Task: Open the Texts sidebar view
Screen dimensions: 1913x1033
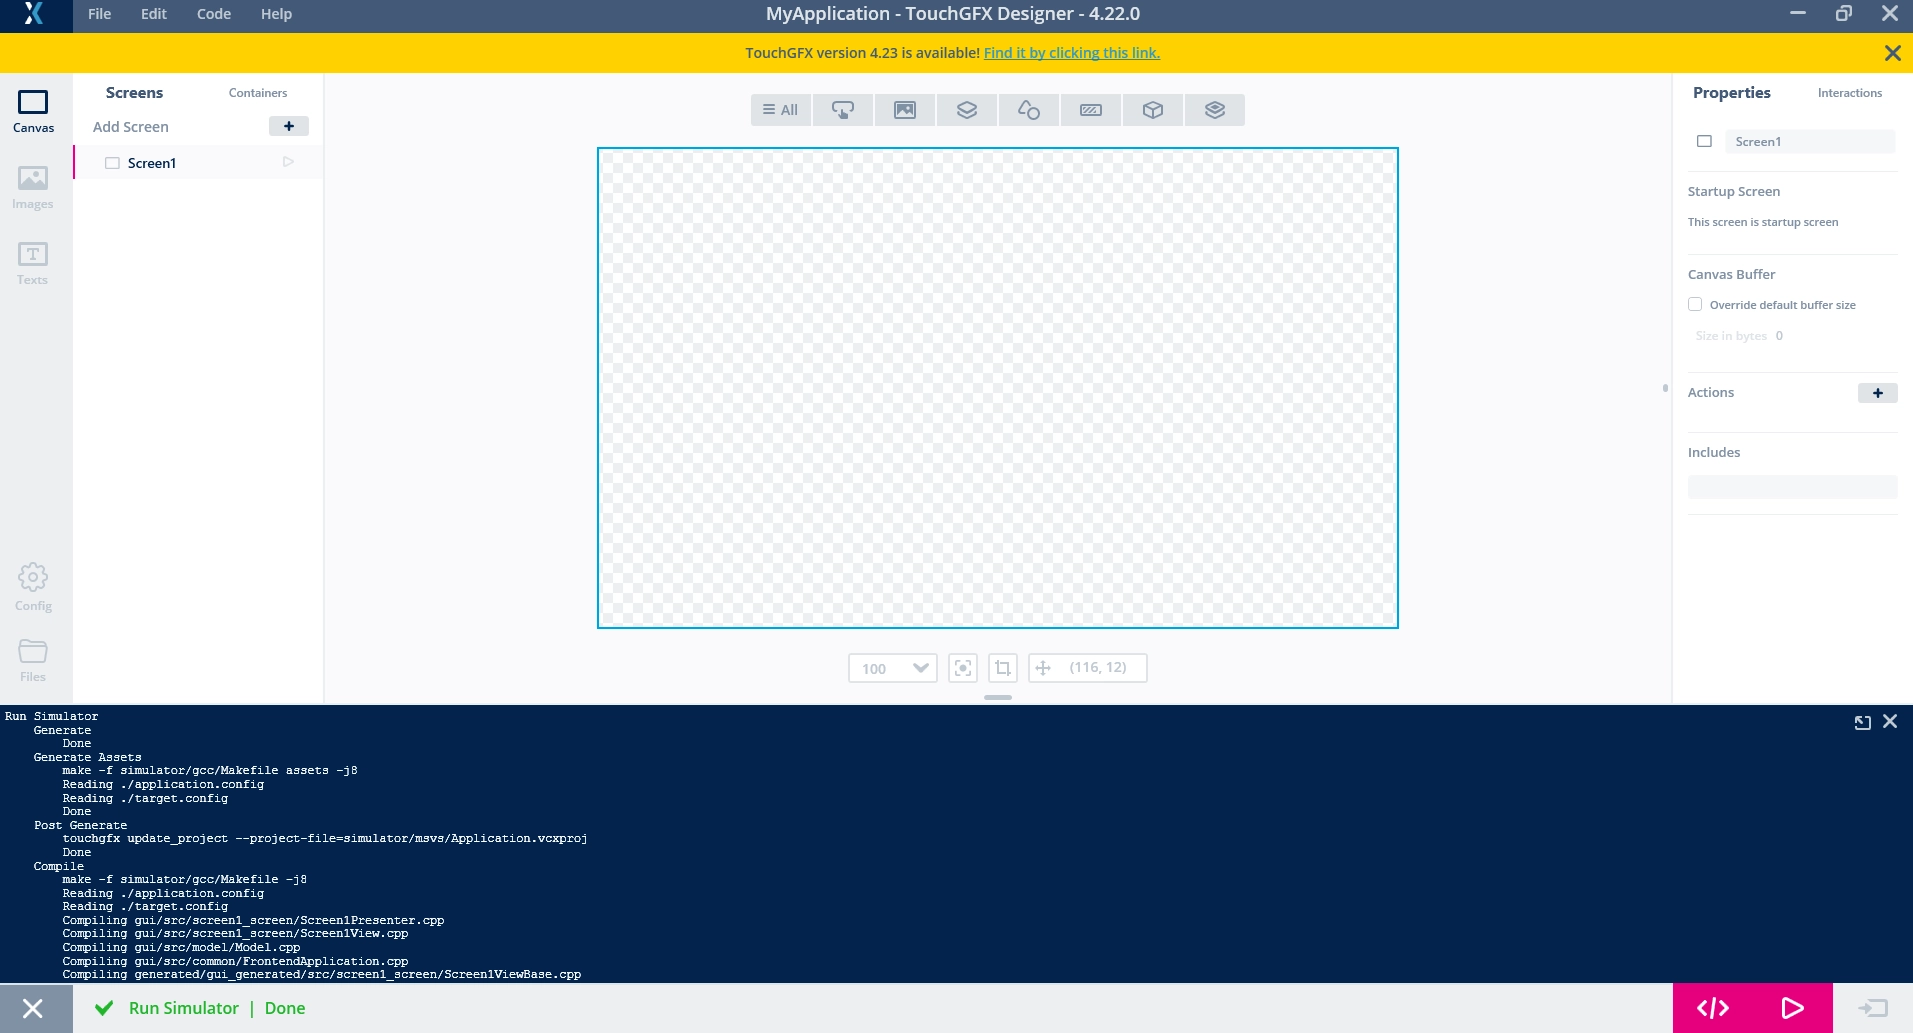Action: click(x=33, y=263)
